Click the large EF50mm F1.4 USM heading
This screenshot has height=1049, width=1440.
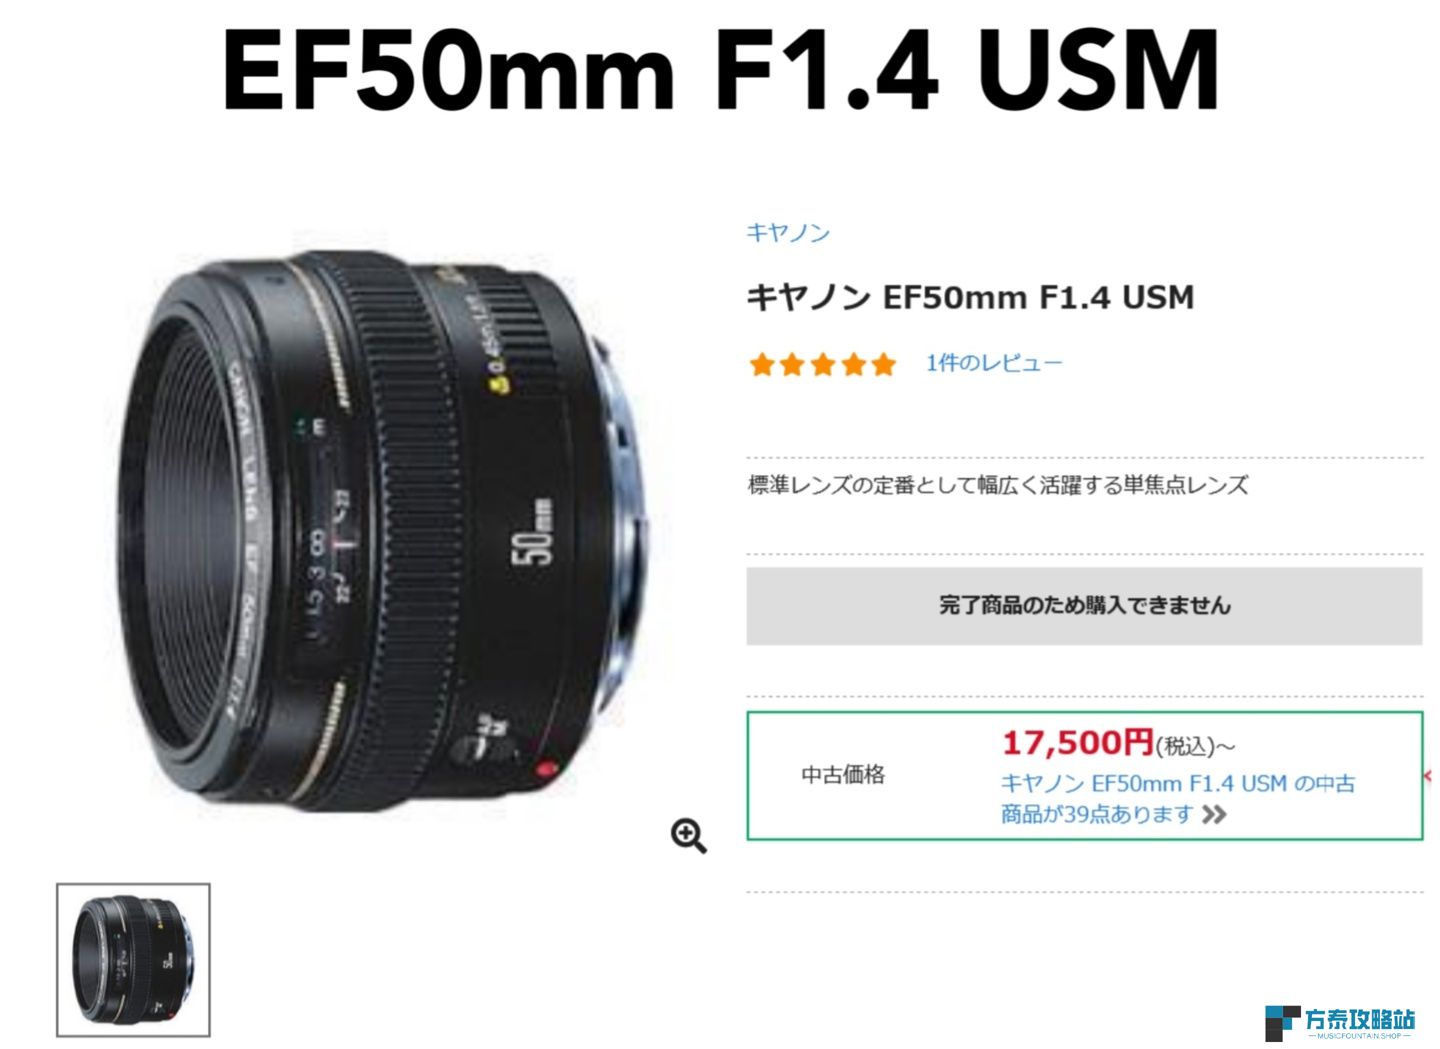pos(720,70)
